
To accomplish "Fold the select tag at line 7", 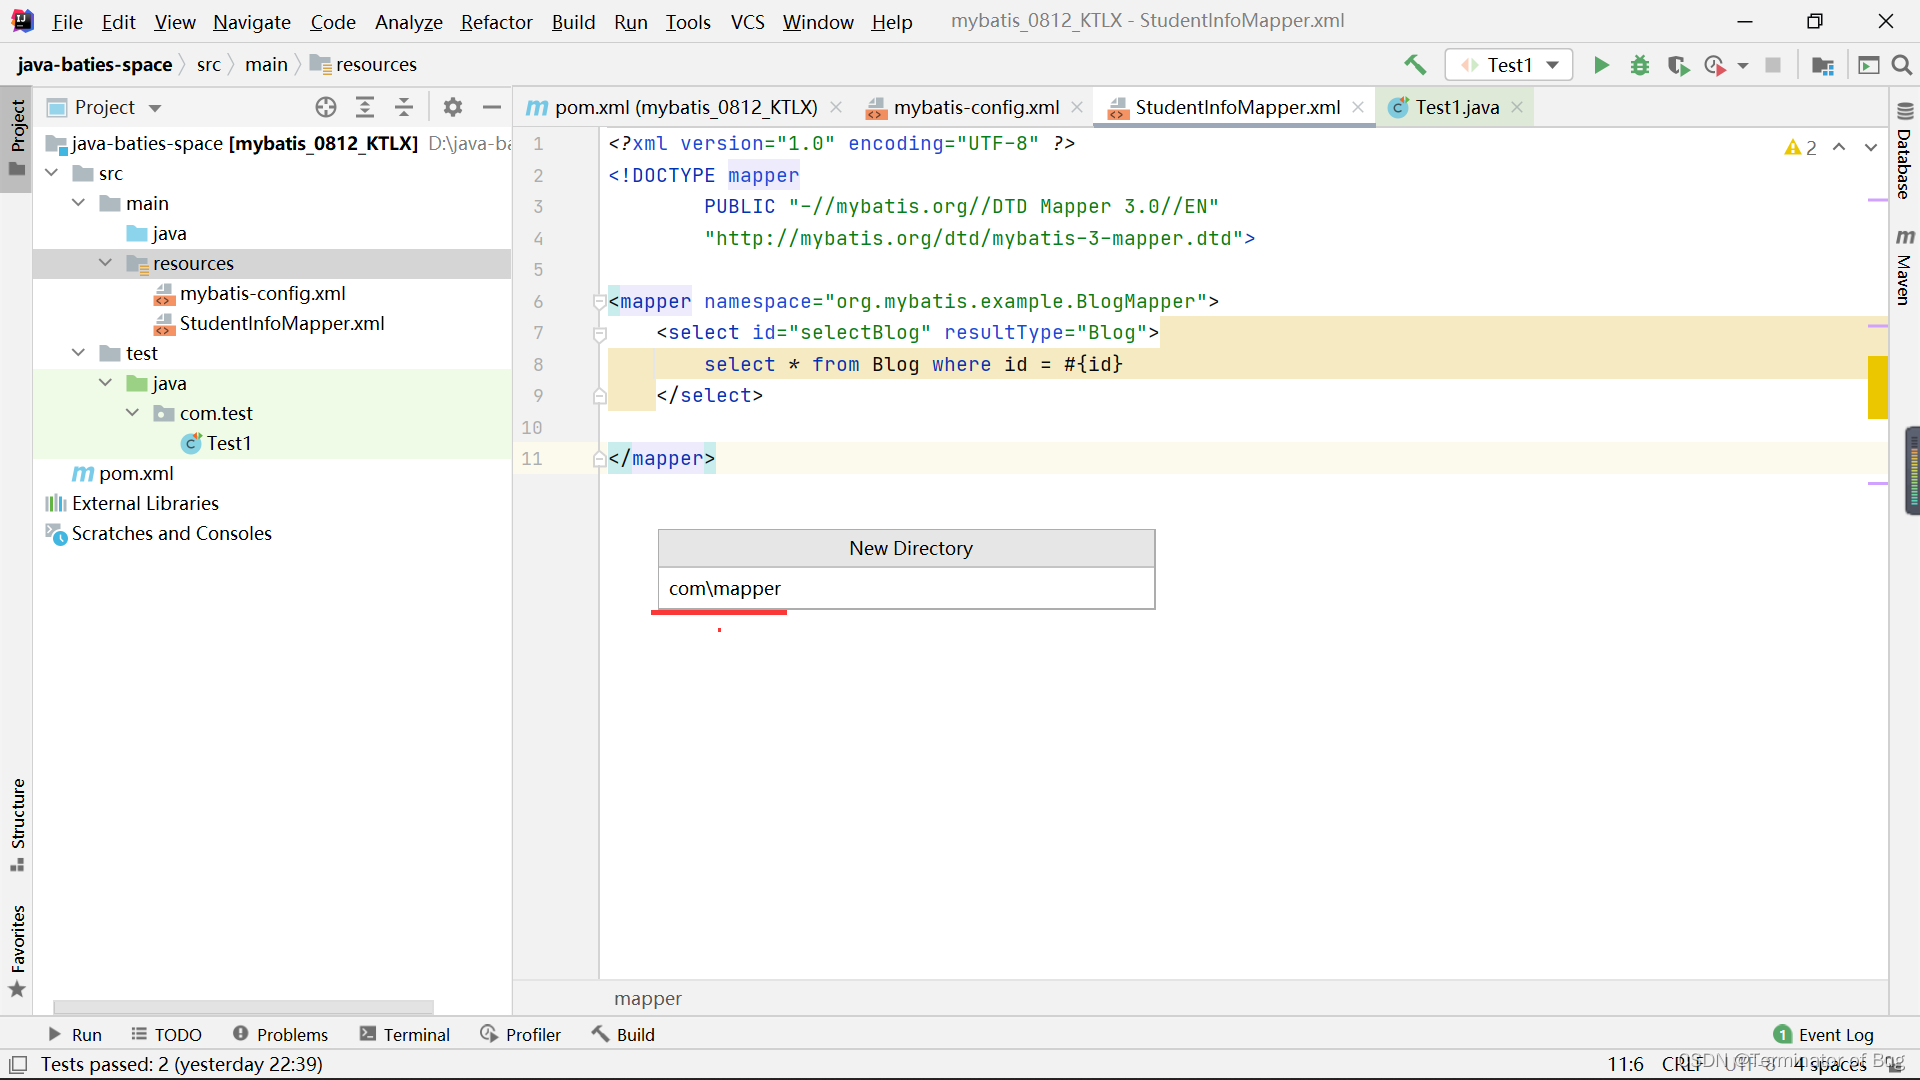I will (599, 333).
